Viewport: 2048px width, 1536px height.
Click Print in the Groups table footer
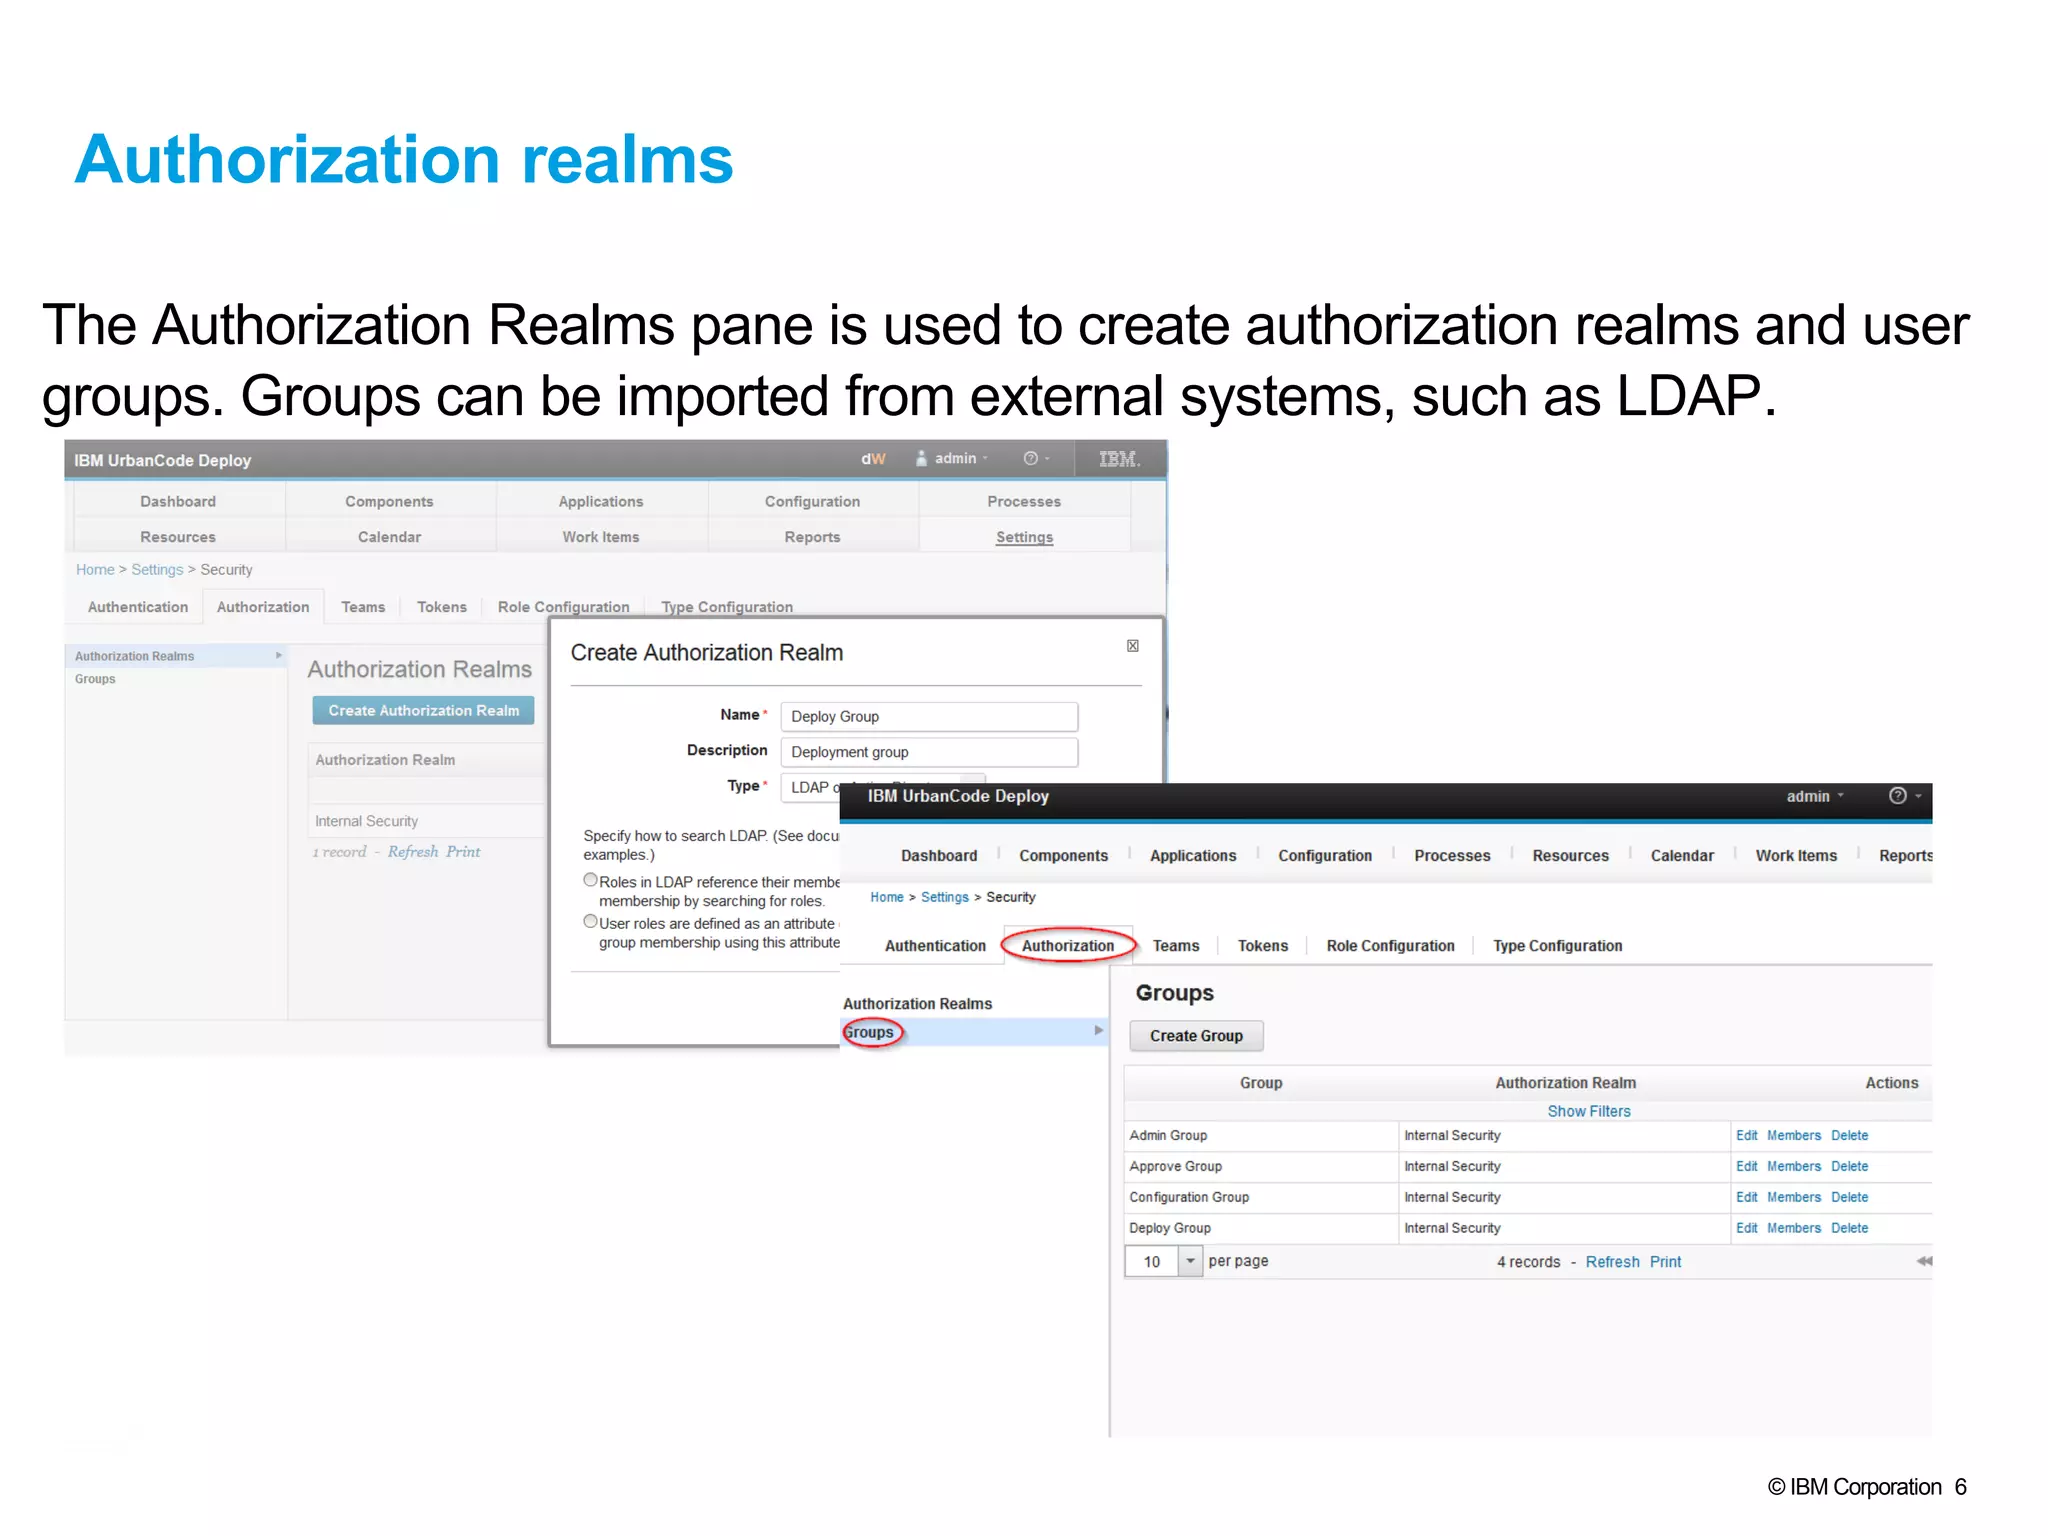[x=1665, y=1262]
